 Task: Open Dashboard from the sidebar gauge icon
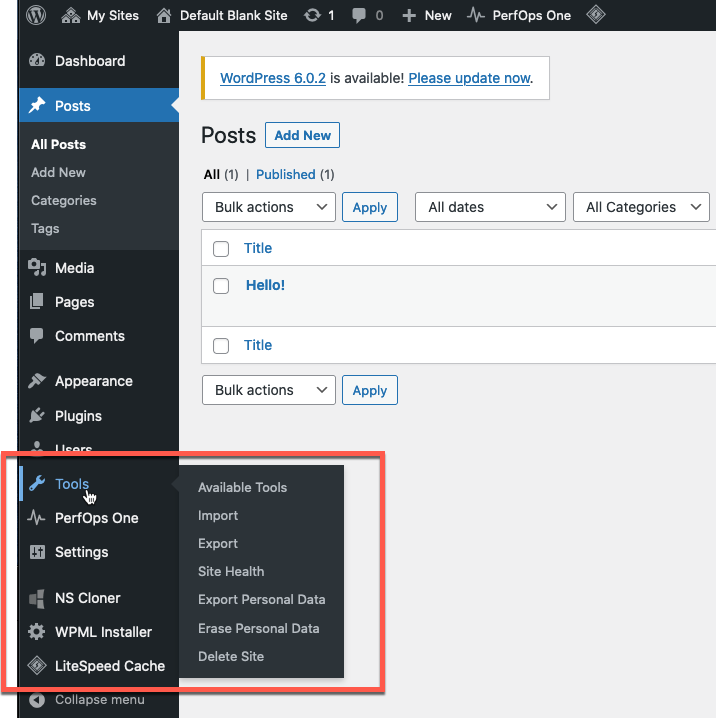[x=37, y=61]
